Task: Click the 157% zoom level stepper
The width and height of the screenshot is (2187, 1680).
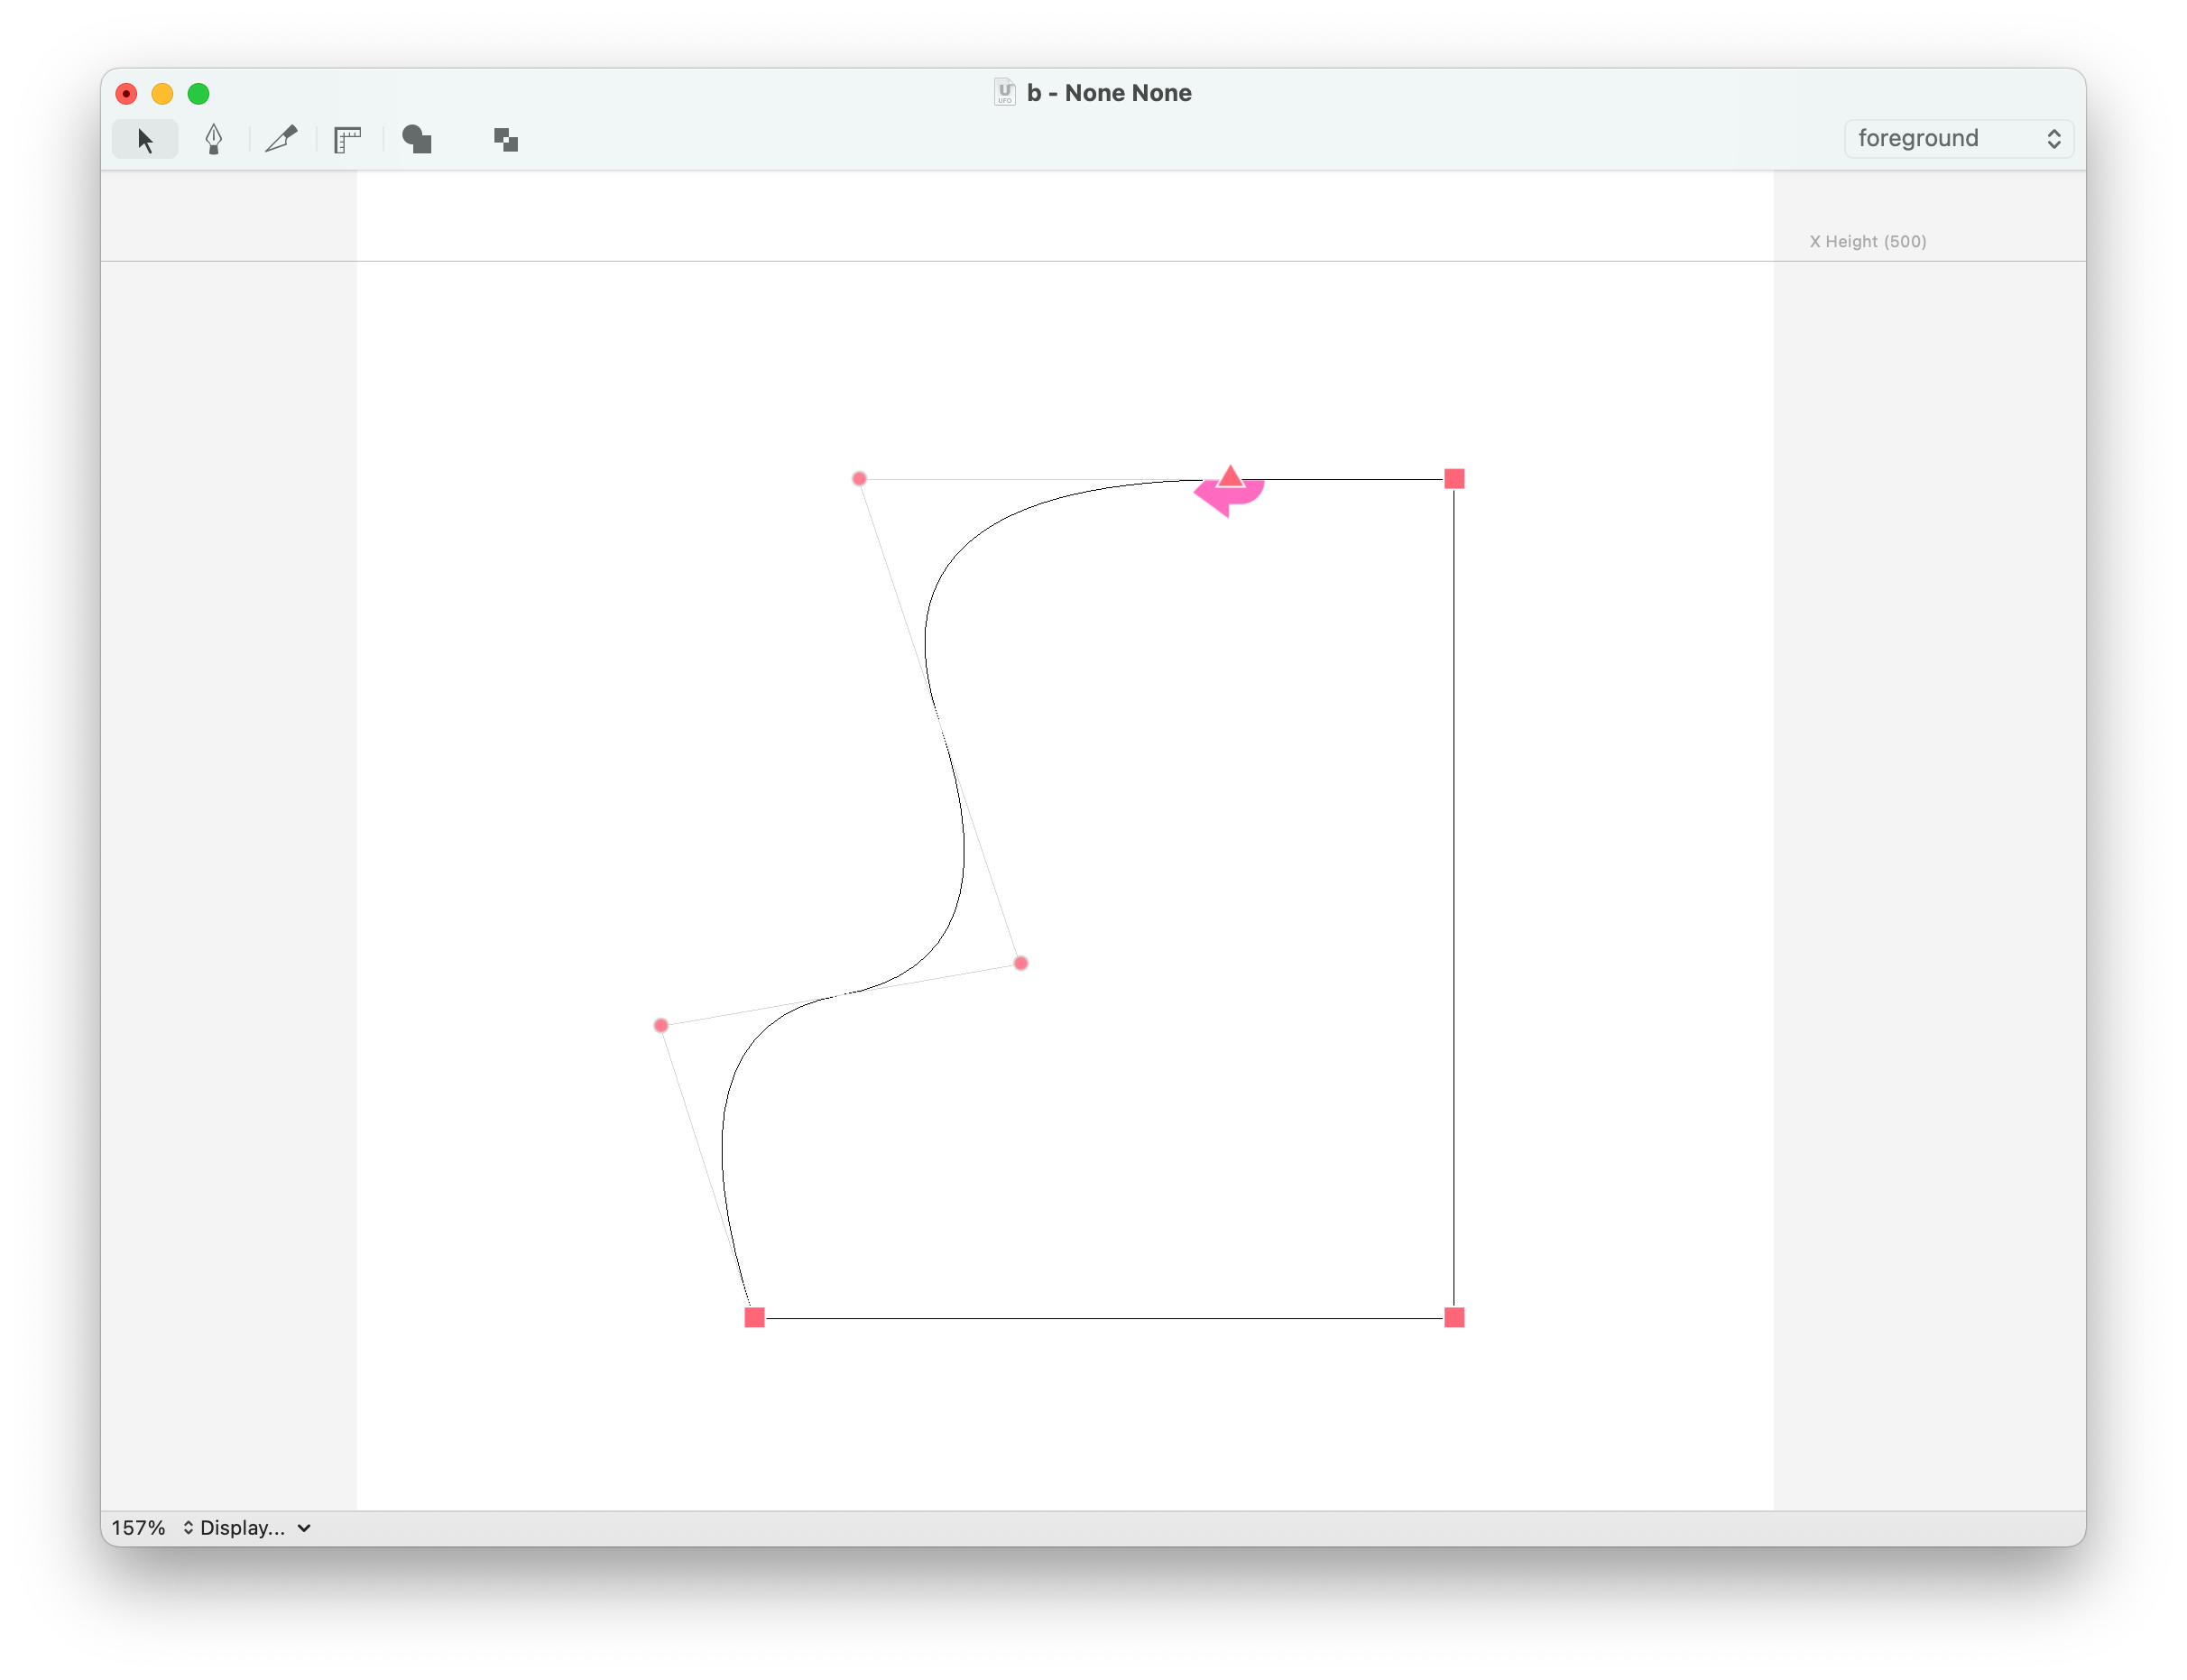Action: pyautogui.click(x=187, y=1528)
